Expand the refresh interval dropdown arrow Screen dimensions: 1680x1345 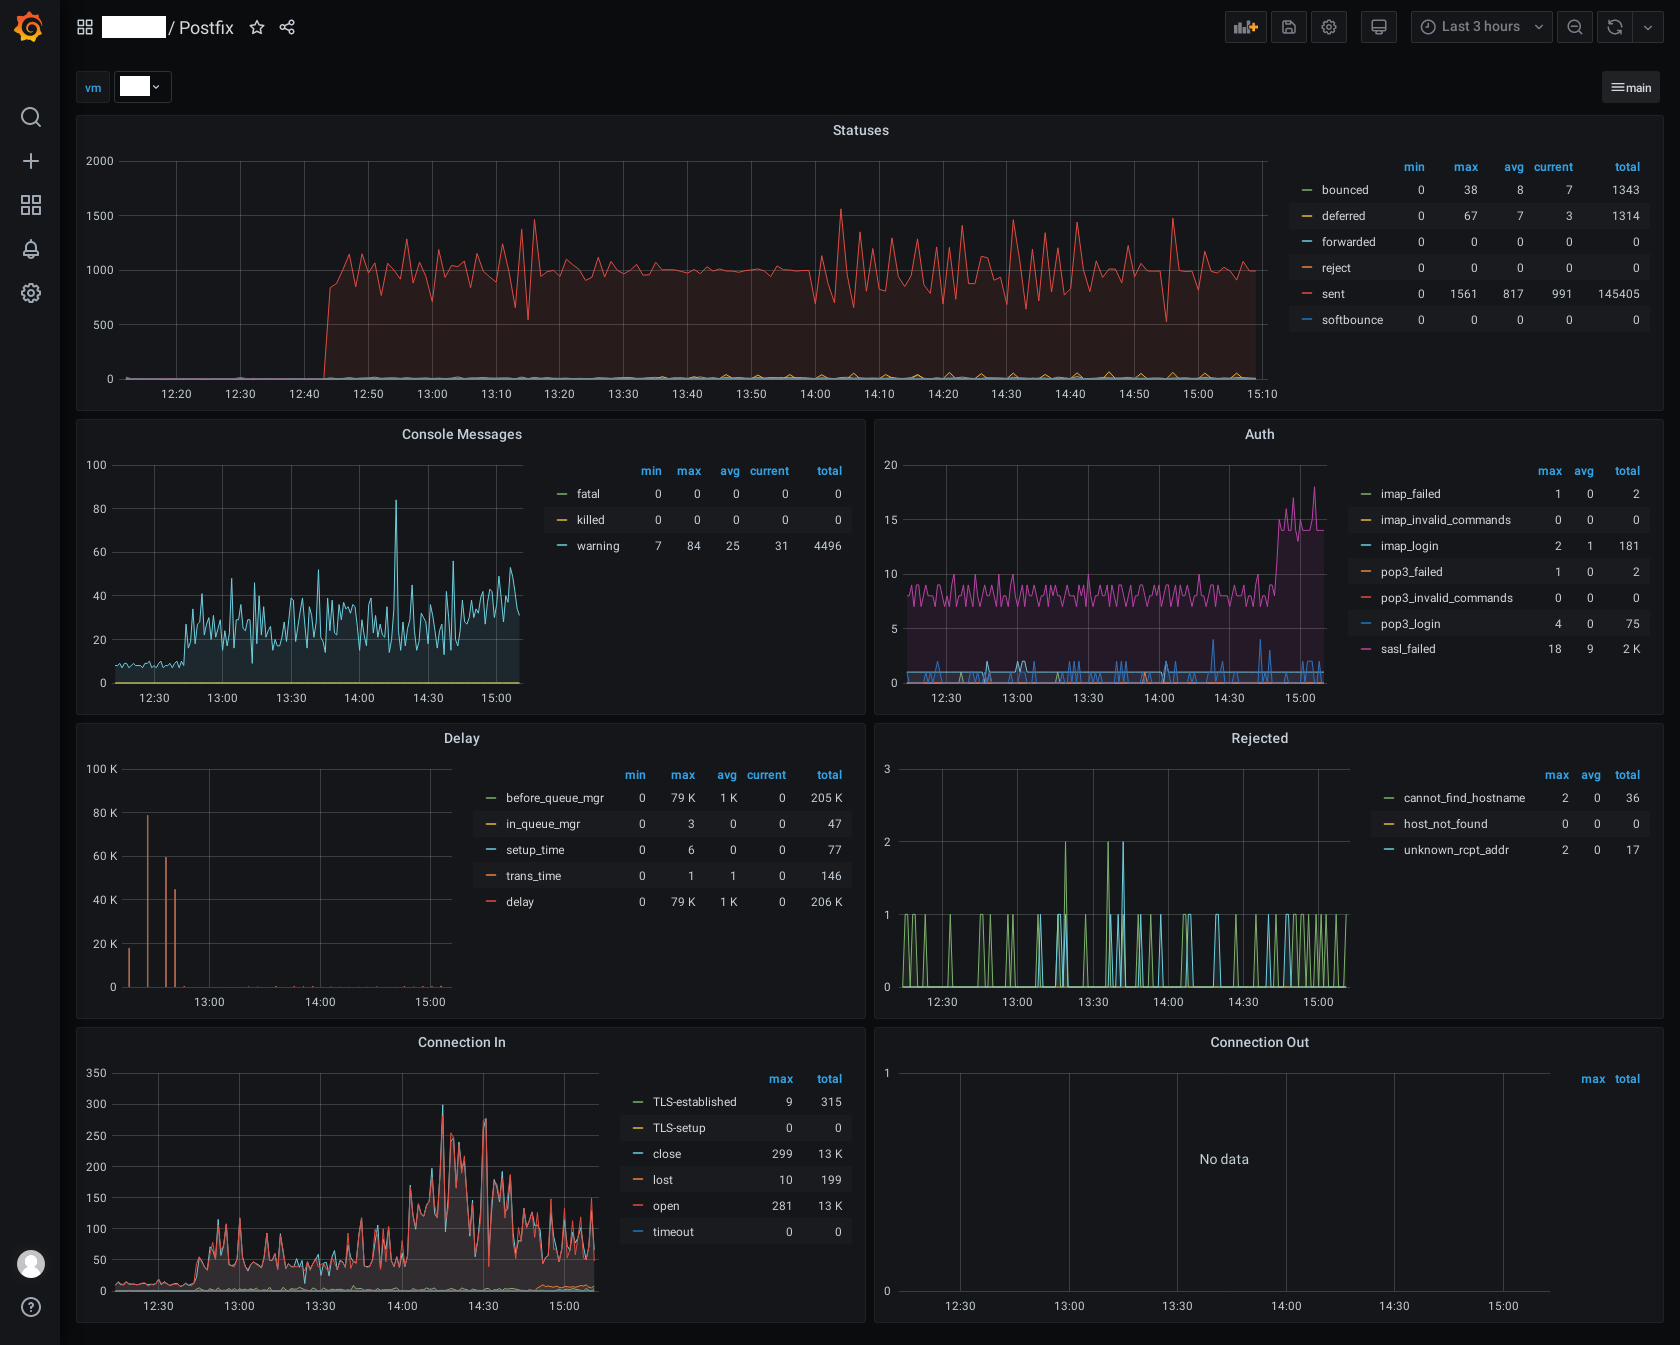1648,27
